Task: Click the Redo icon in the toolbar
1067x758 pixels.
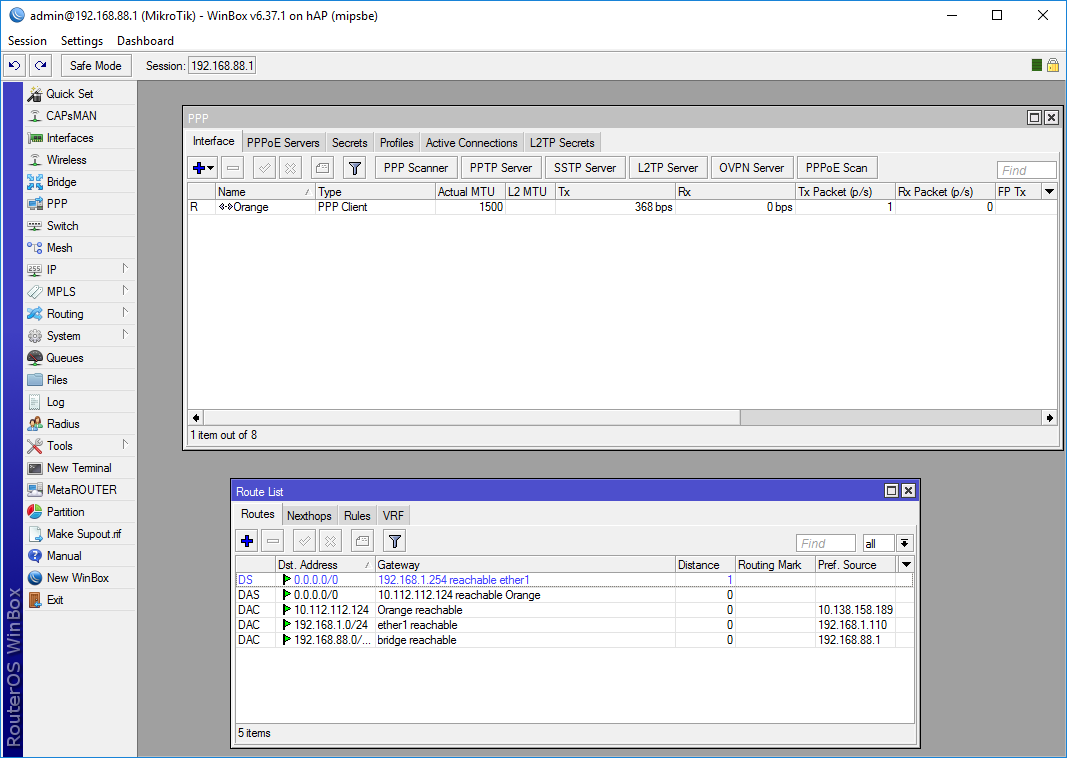Action: 40,65
